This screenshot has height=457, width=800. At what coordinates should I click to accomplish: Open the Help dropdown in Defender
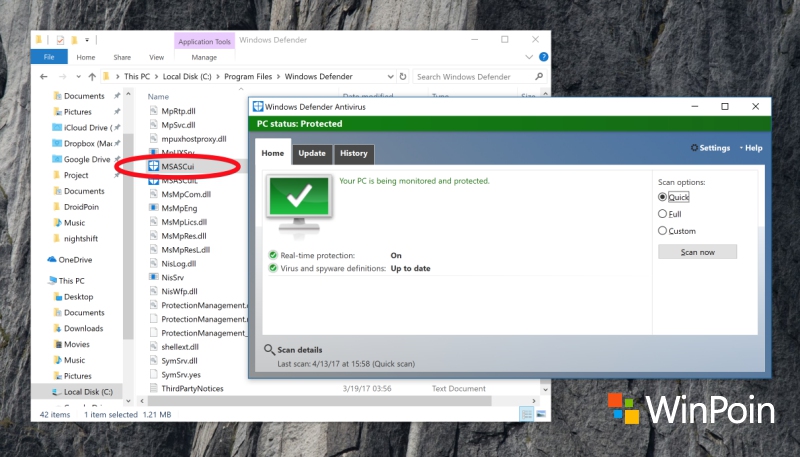click(751, 148)
